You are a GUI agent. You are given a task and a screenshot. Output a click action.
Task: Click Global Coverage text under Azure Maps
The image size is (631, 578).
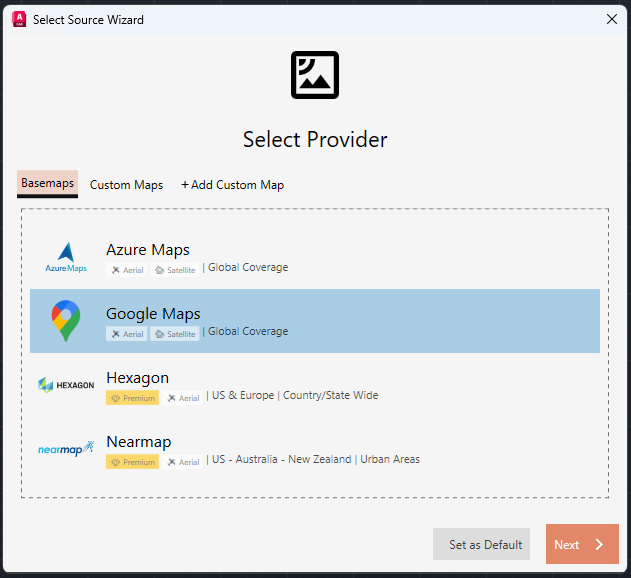pyautogui.click(x=248, y=267)
